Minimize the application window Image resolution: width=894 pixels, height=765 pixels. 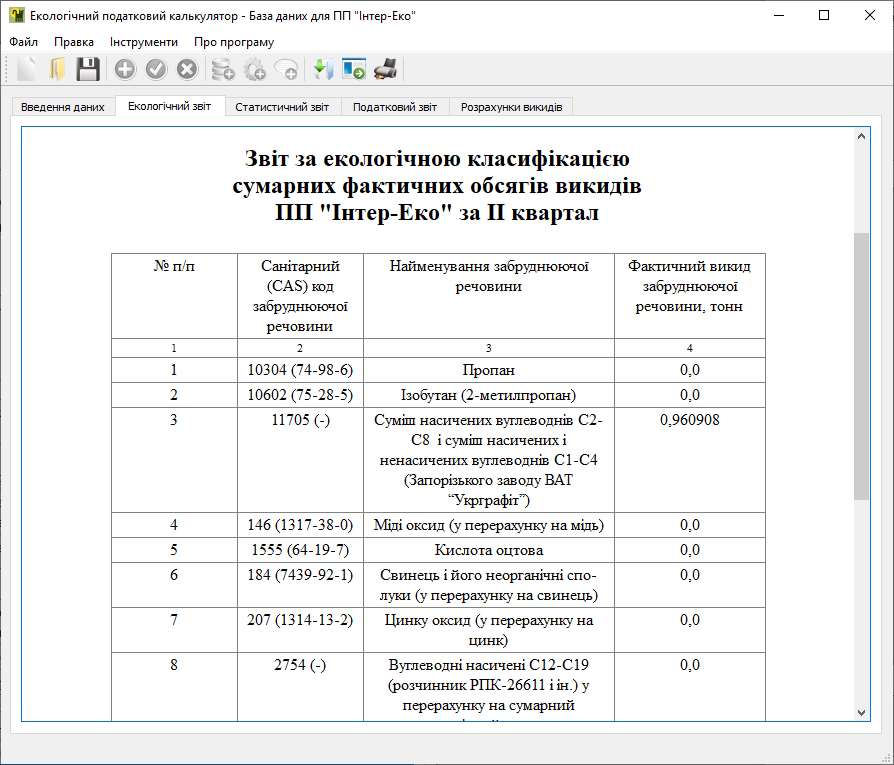point(779,15)
